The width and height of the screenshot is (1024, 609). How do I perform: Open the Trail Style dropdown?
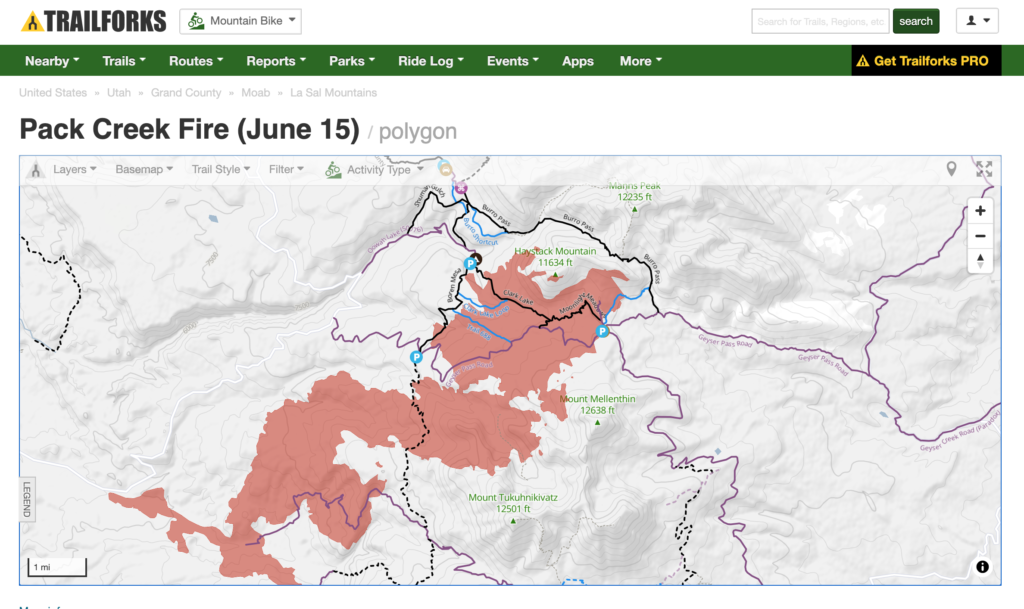[x=221, y=170]
